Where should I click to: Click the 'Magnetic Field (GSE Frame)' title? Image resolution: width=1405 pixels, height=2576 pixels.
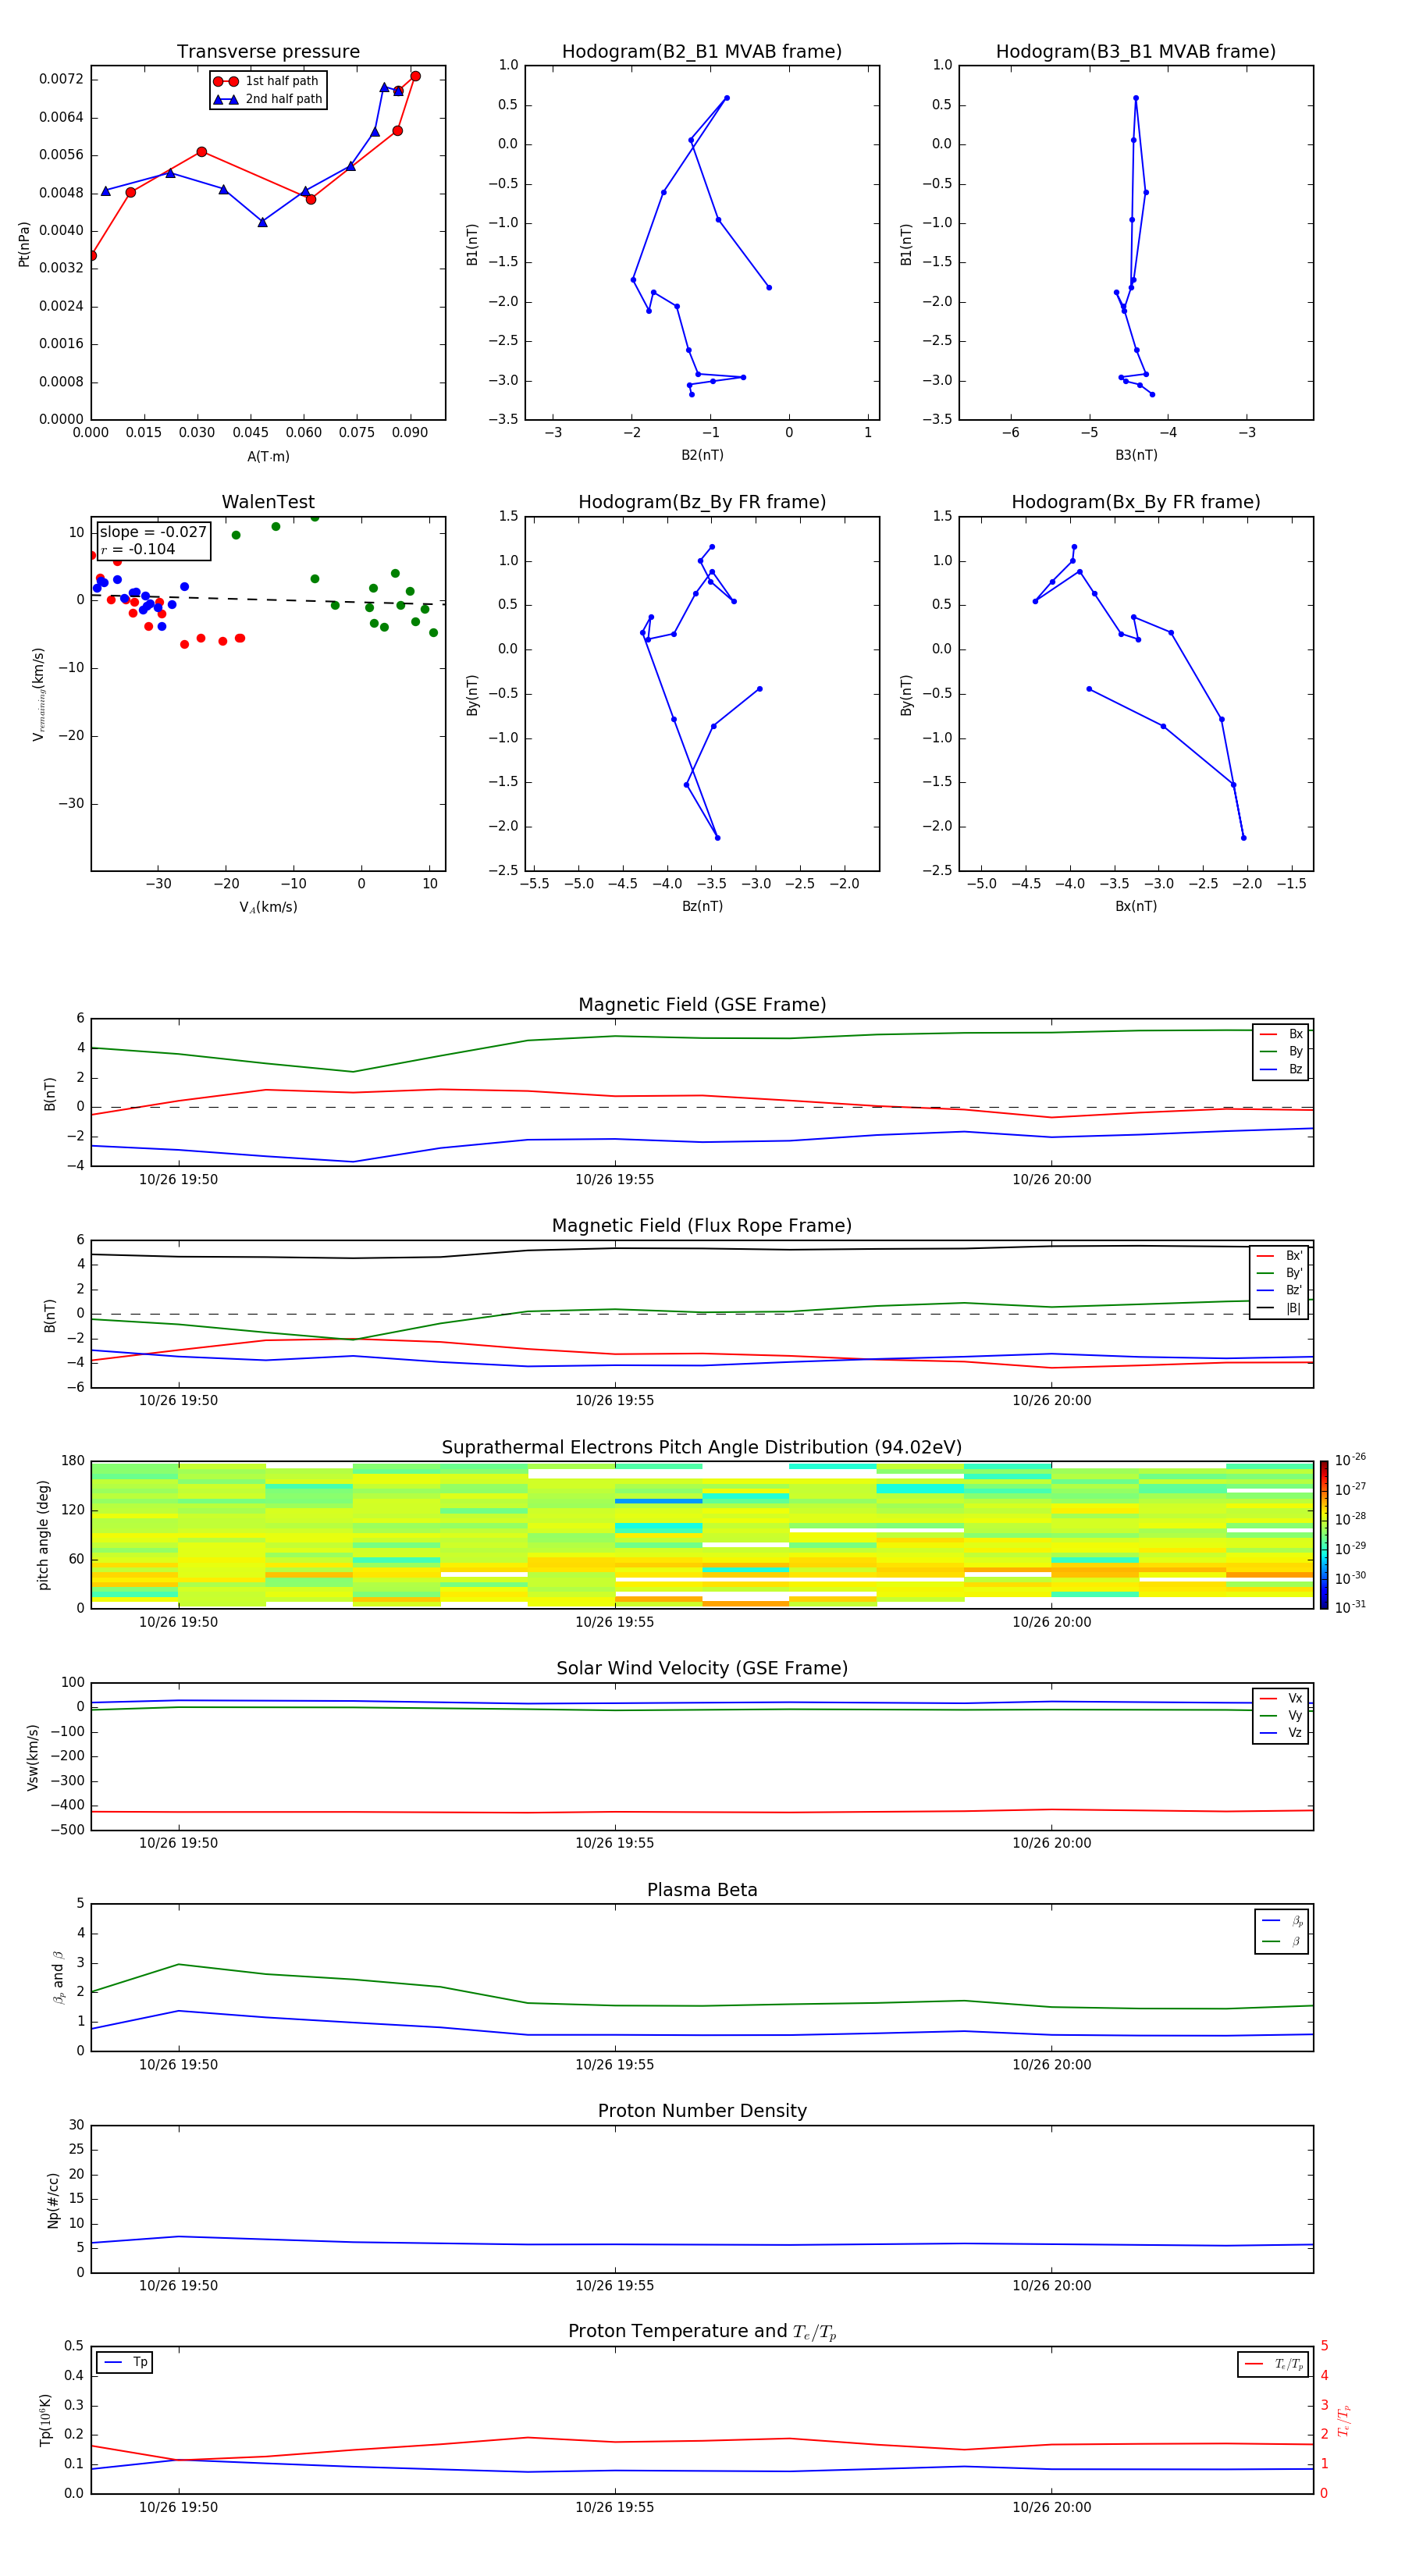702,1005
